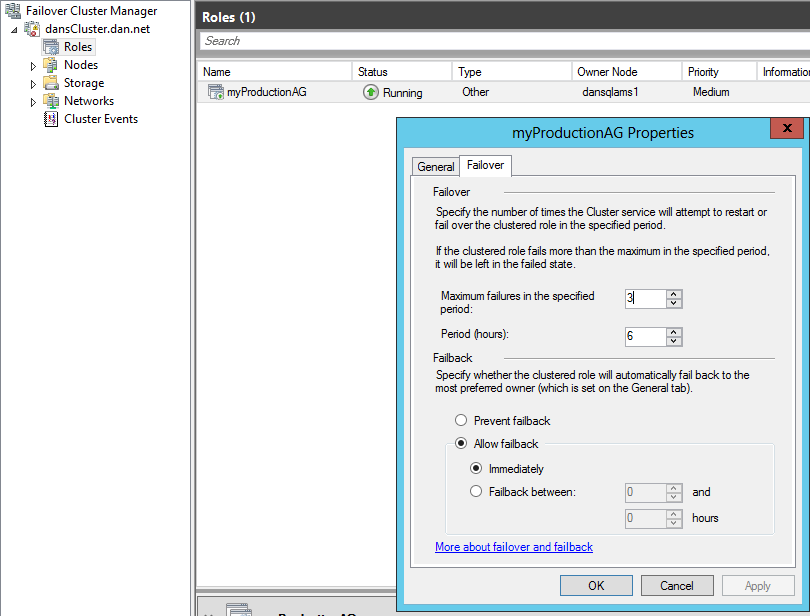Select the dansCluster.dan.net cluster icon
The image size is (810, 616).
point(32,29)
